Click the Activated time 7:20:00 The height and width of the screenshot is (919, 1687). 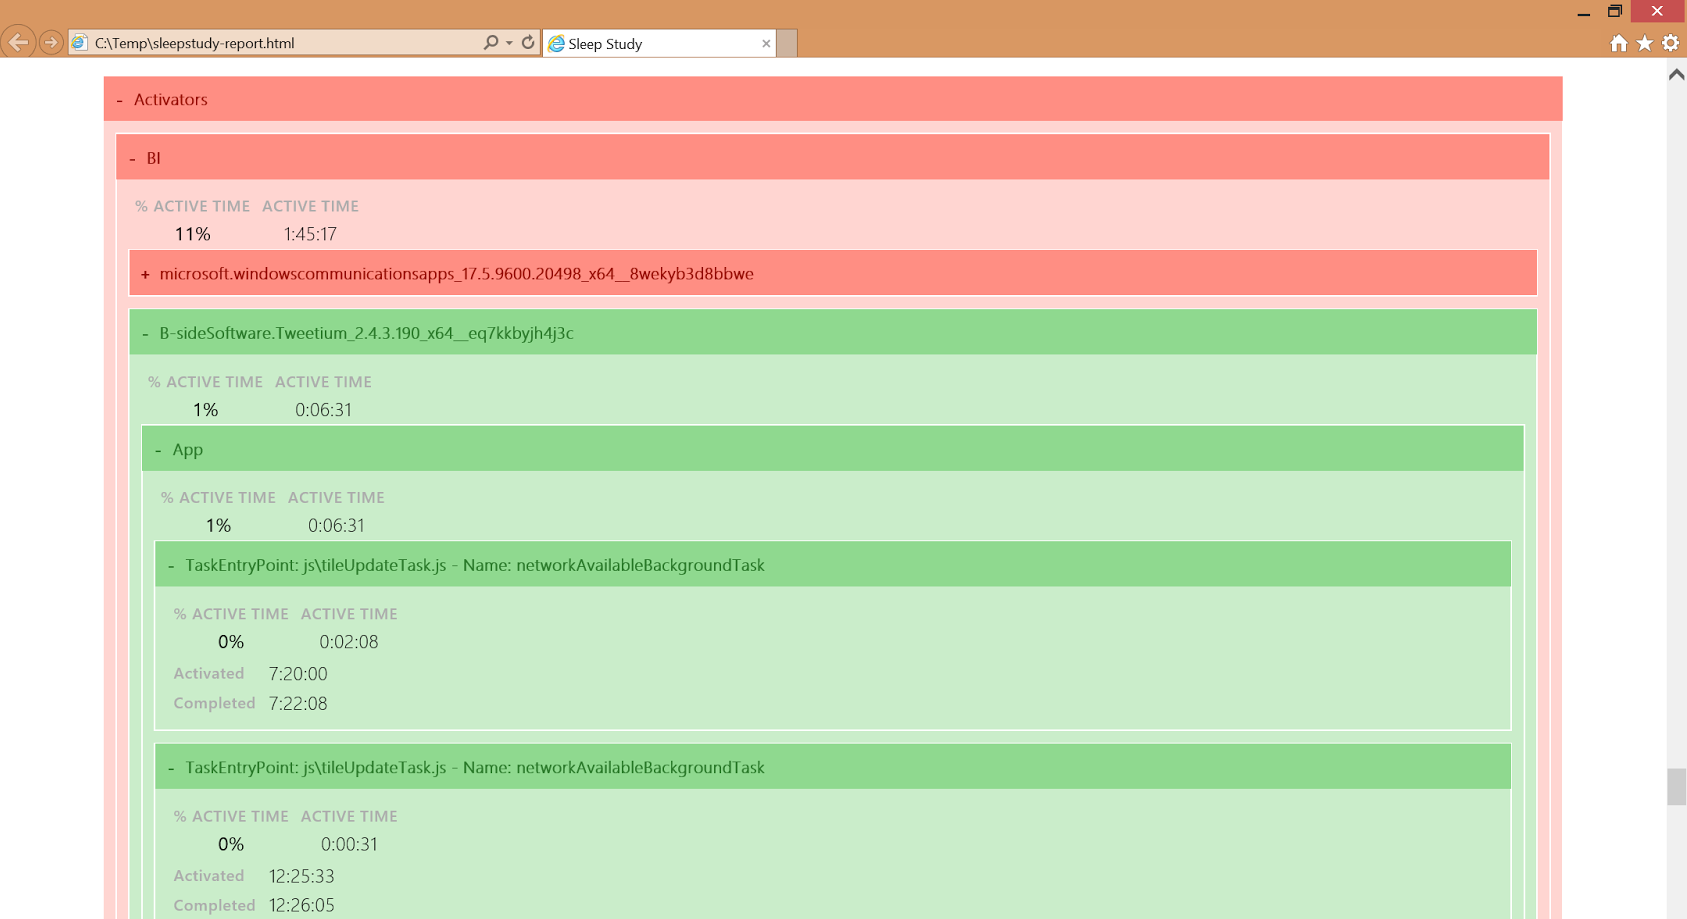pos(298,674)
